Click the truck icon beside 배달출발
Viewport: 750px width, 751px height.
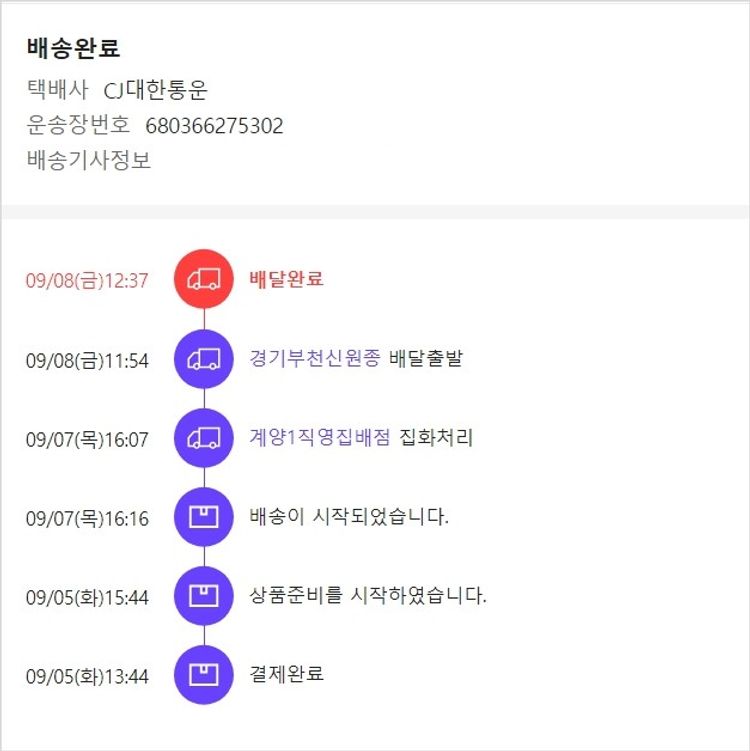[204, 359]
